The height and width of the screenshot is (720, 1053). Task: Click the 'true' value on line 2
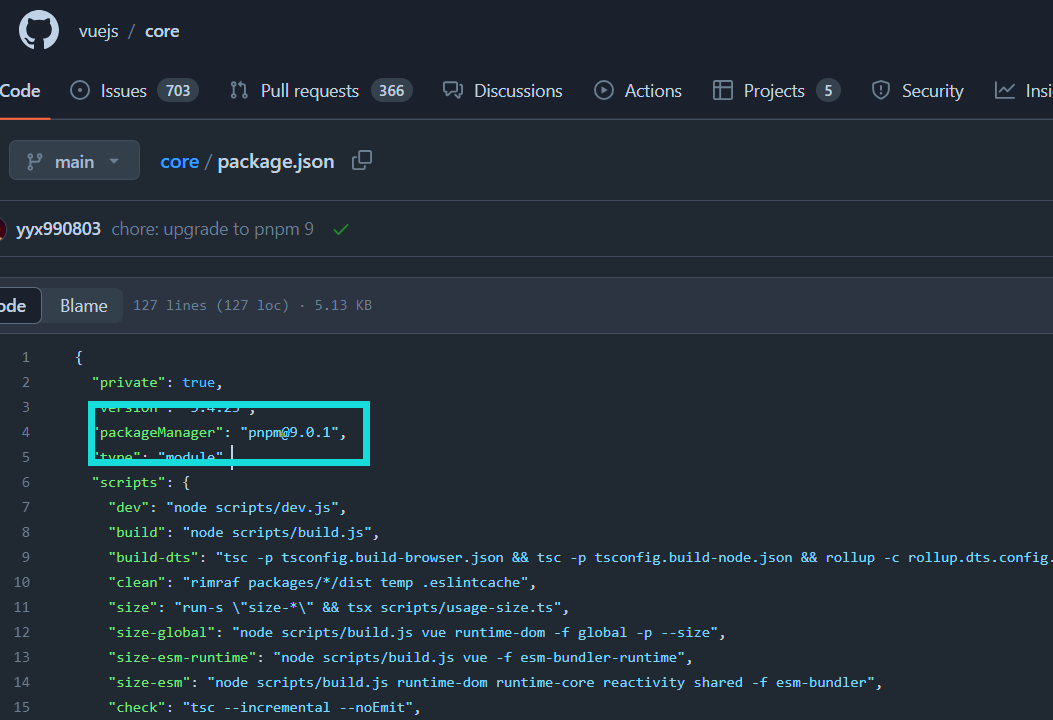click(198, 382)
